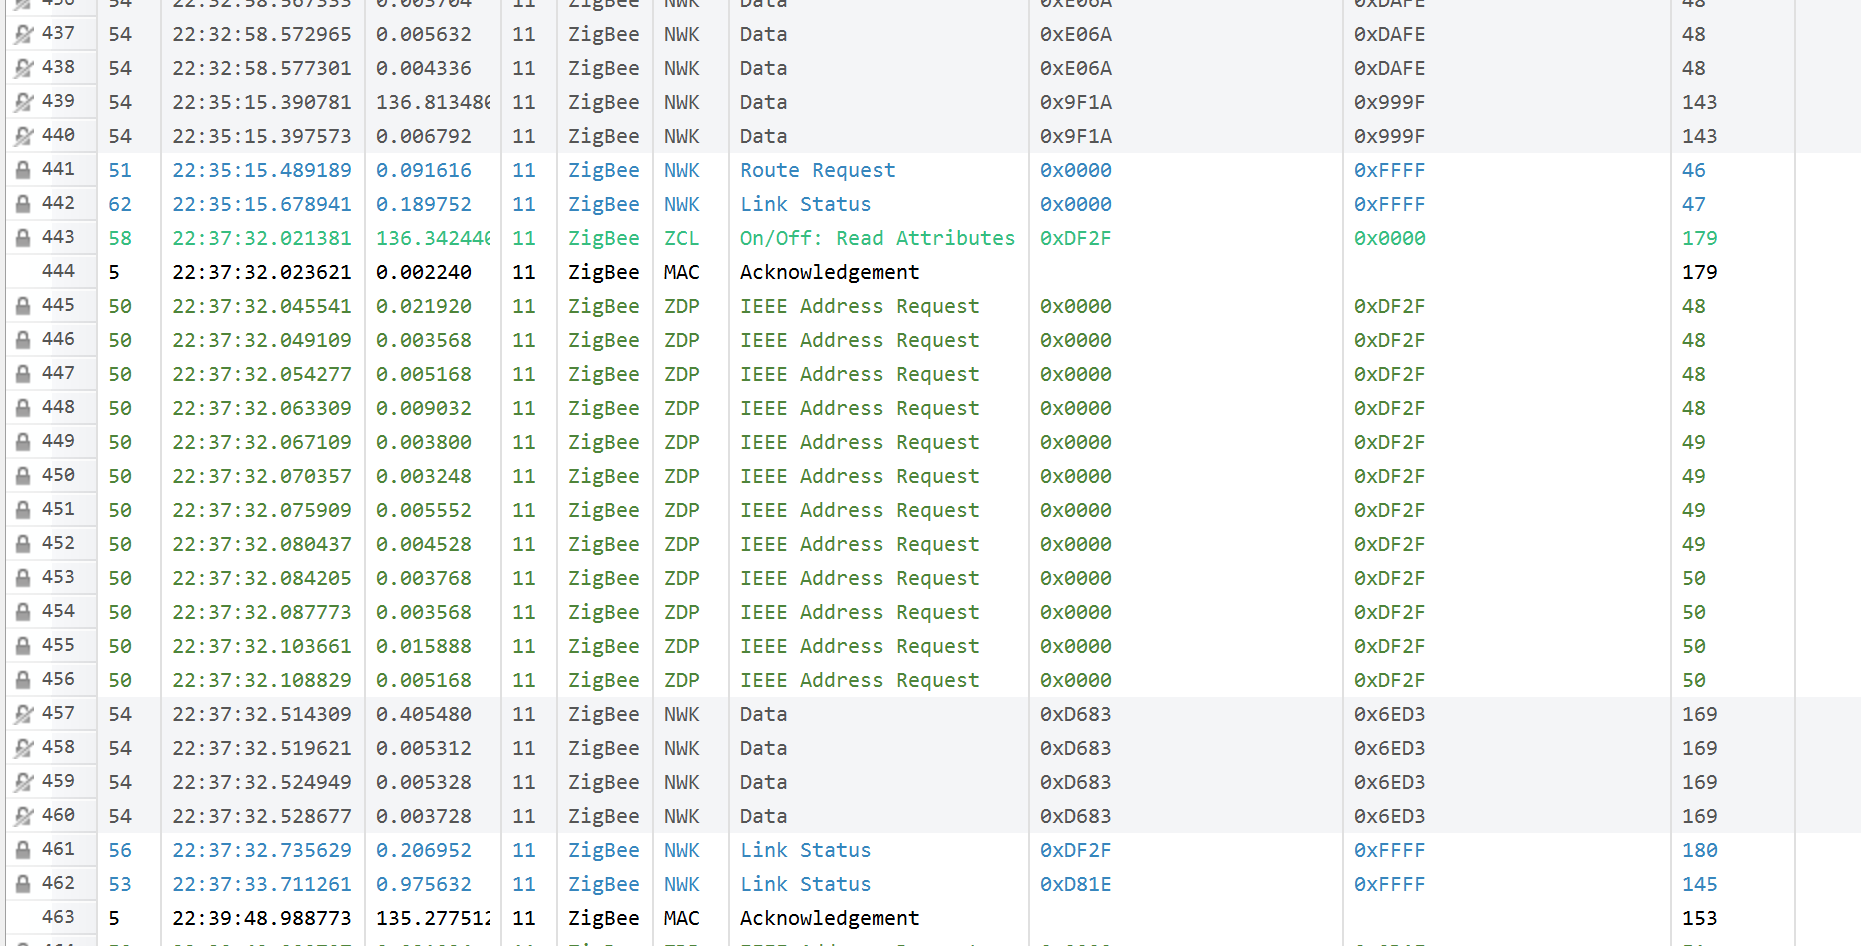Click the crossed-out lock icon on packet 439
1861x946 pixels.
click(23, 103)
